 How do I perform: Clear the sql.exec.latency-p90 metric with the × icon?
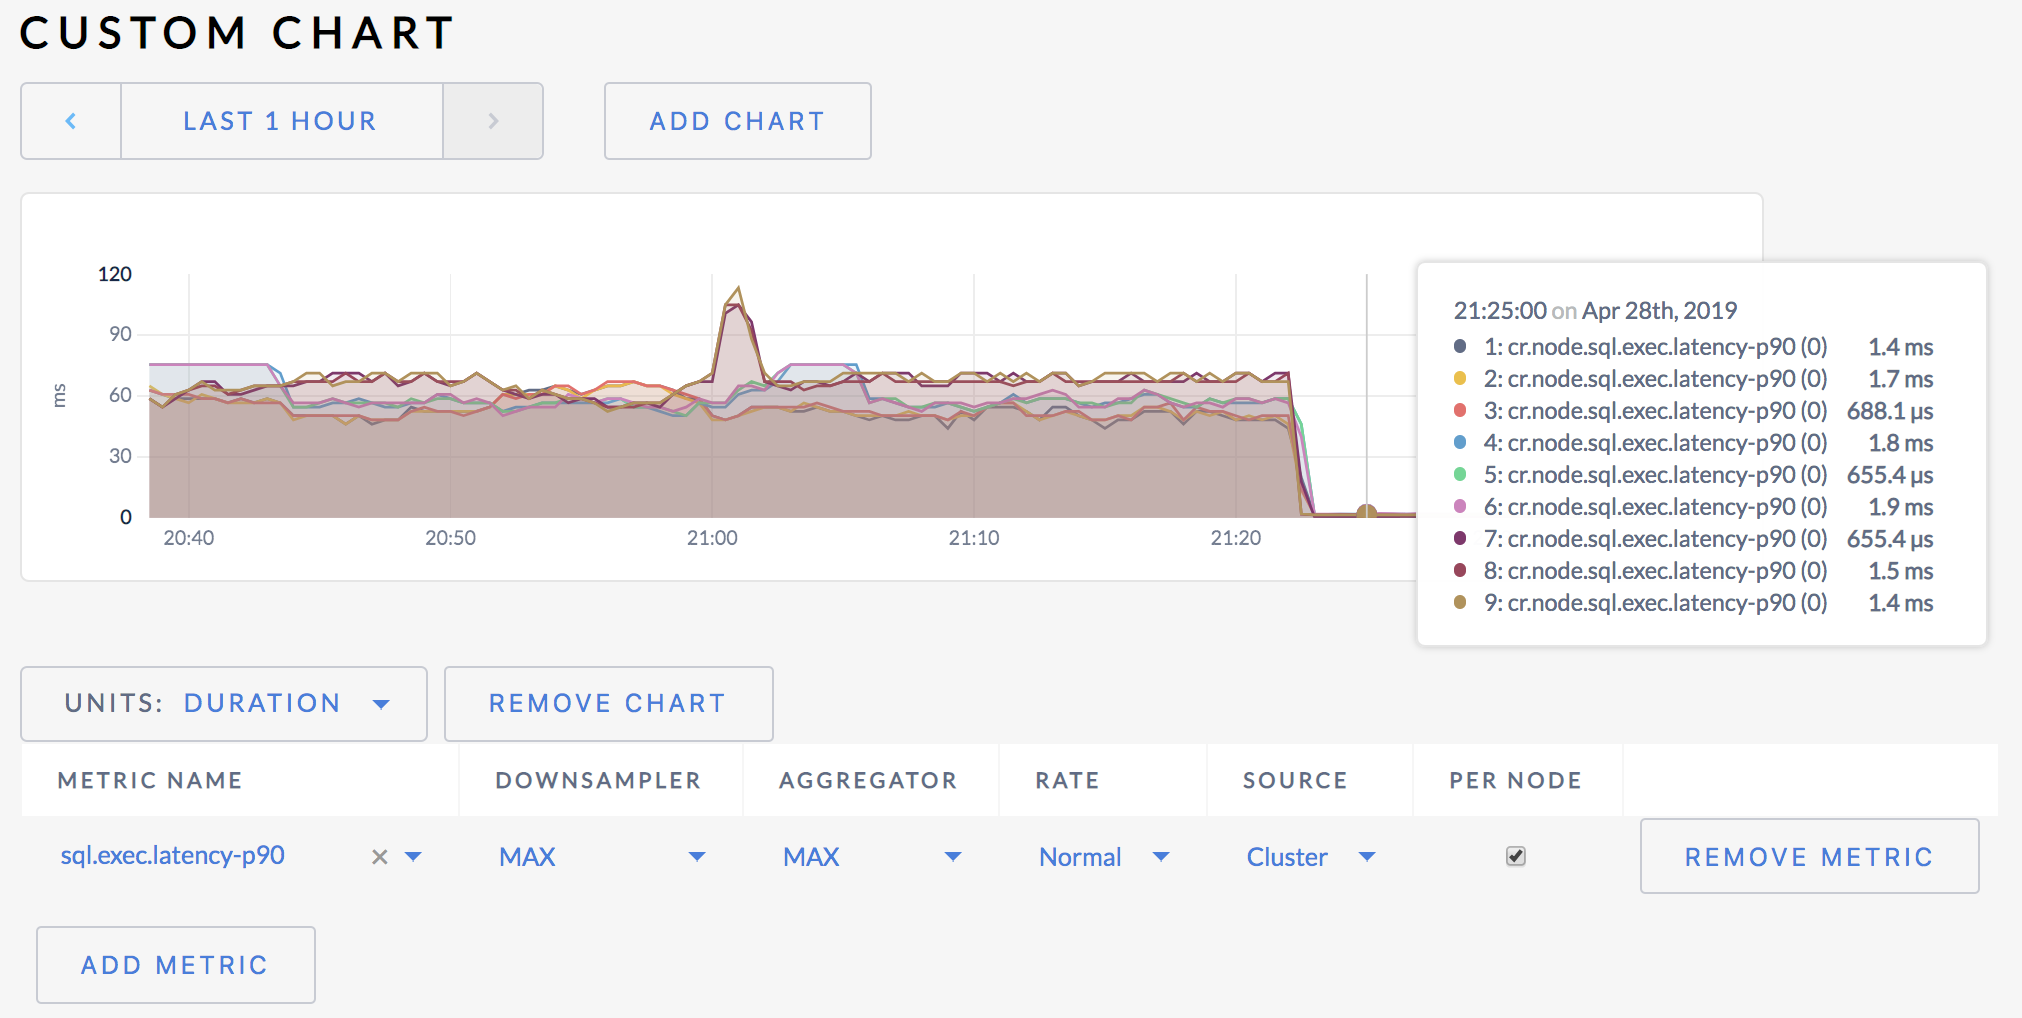(378, 856)
